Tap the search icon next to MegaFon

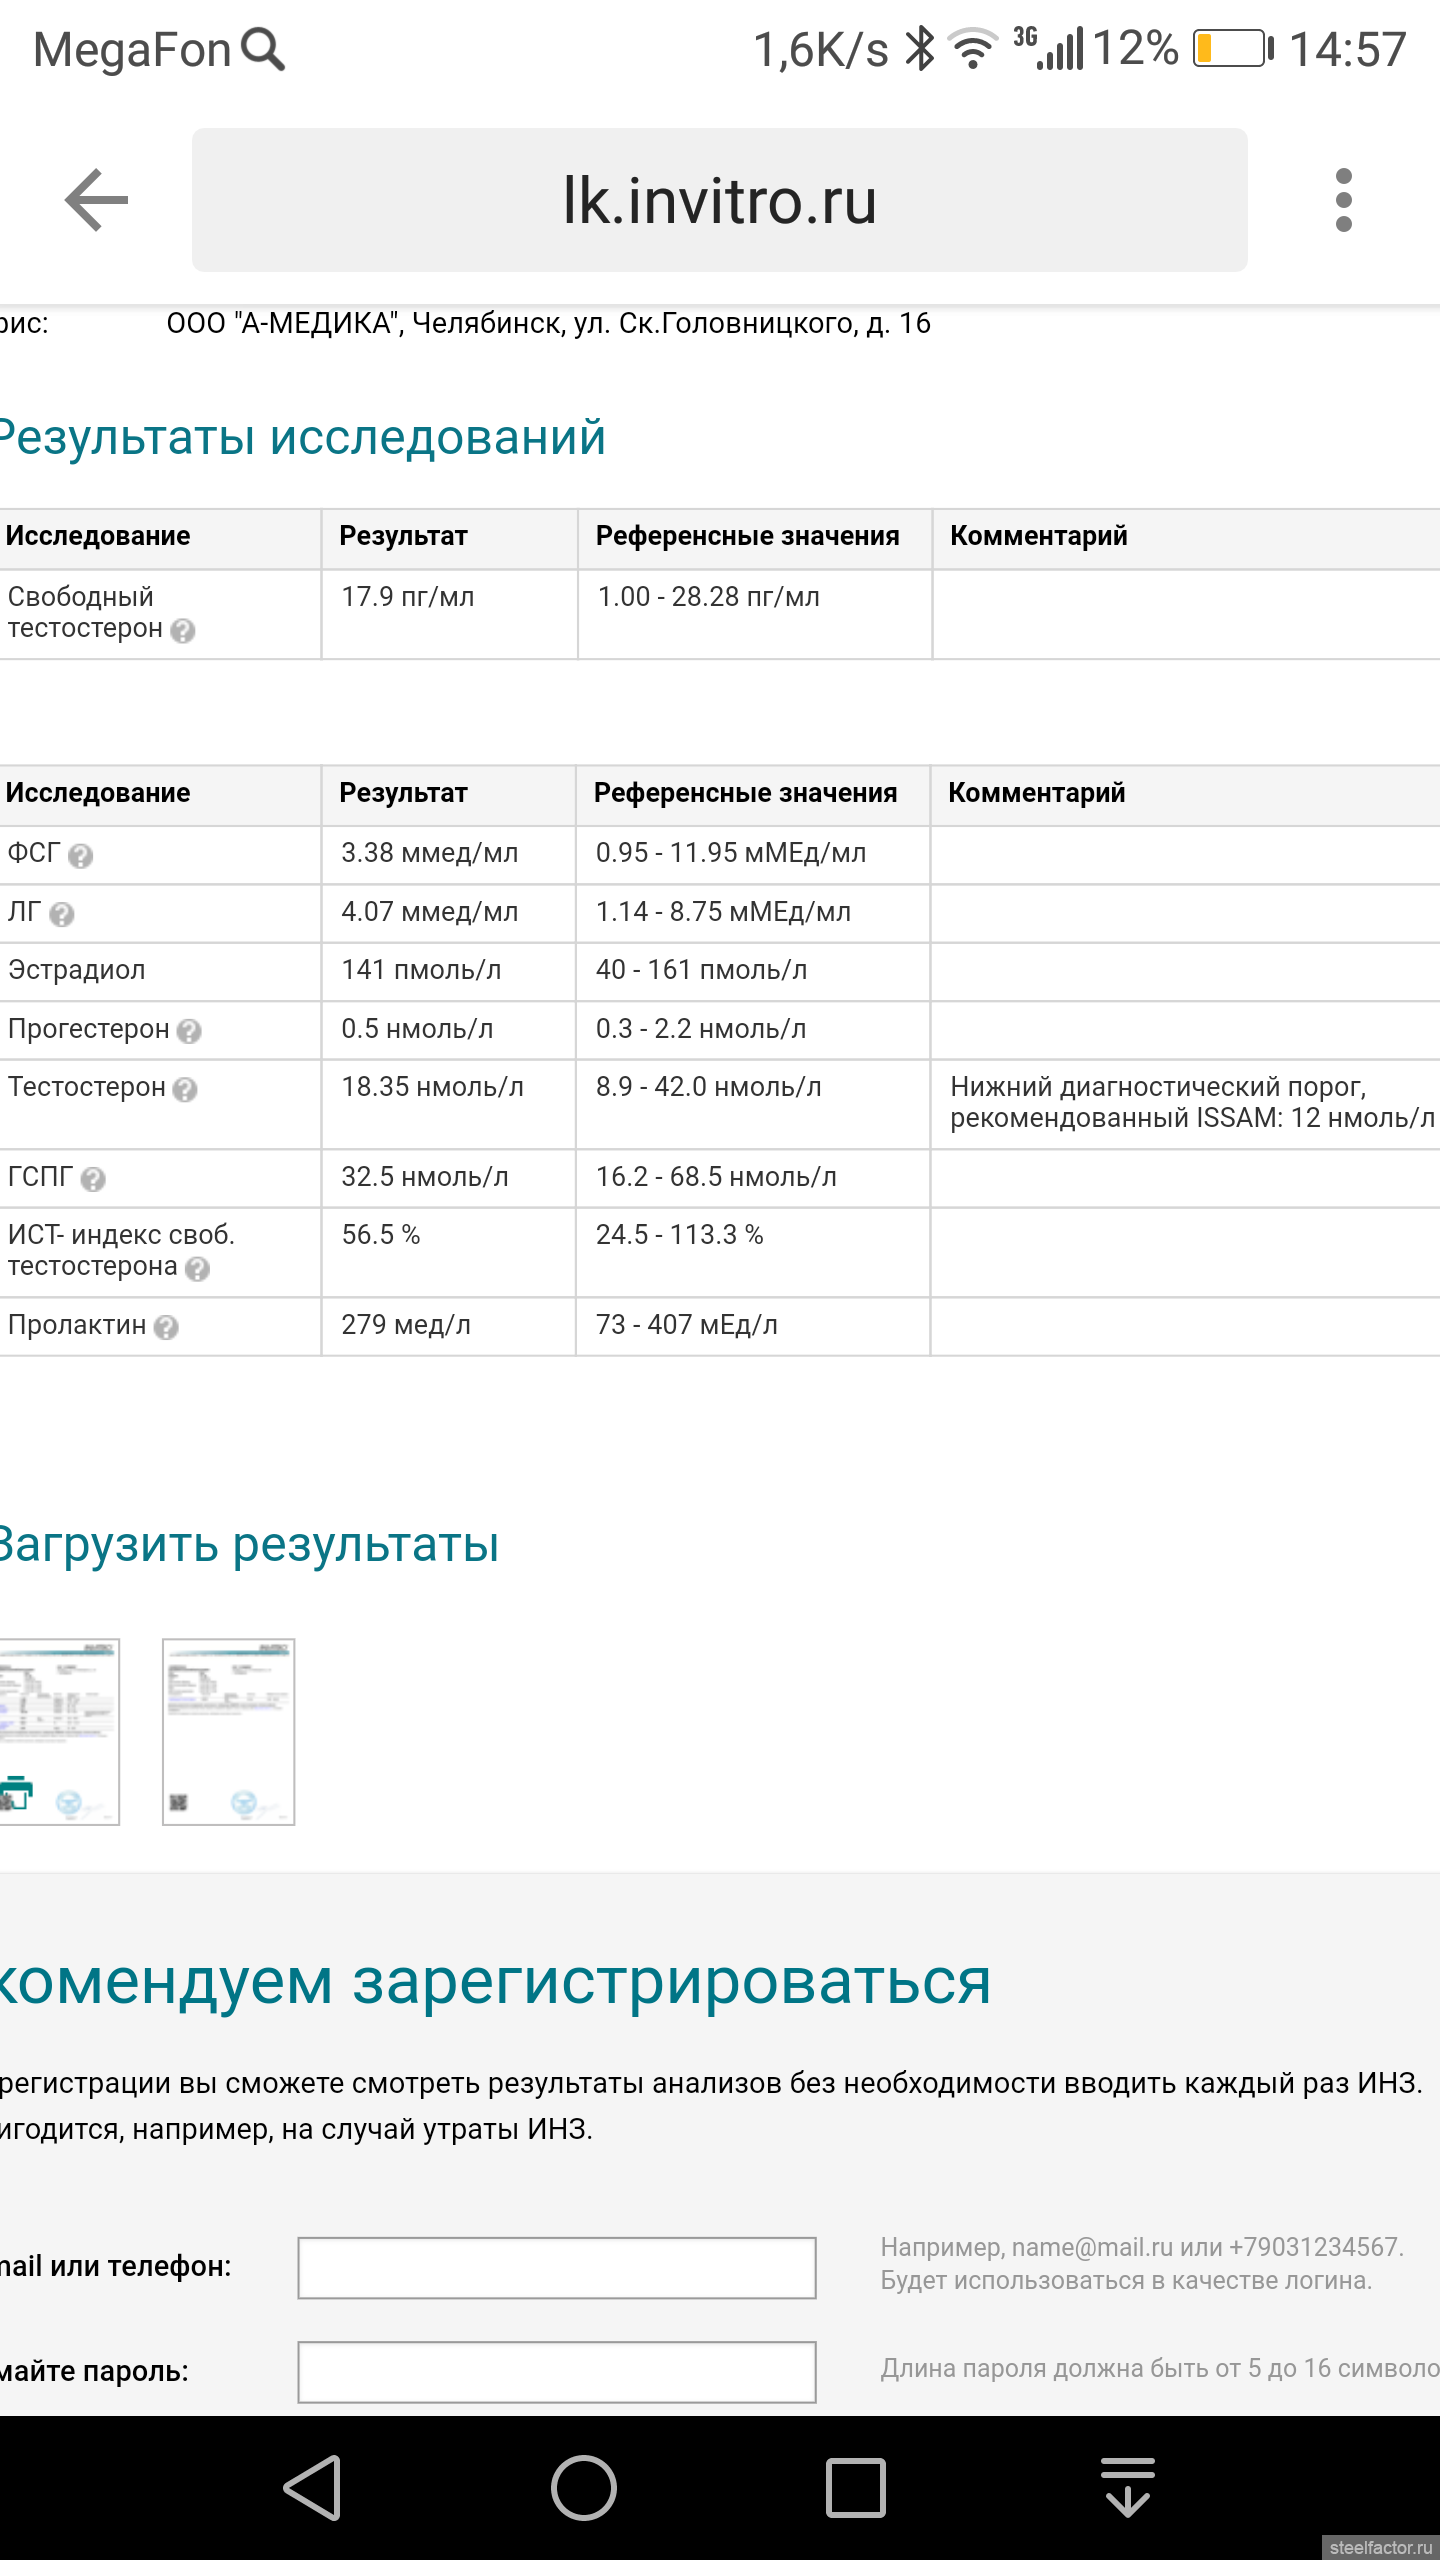264,49
